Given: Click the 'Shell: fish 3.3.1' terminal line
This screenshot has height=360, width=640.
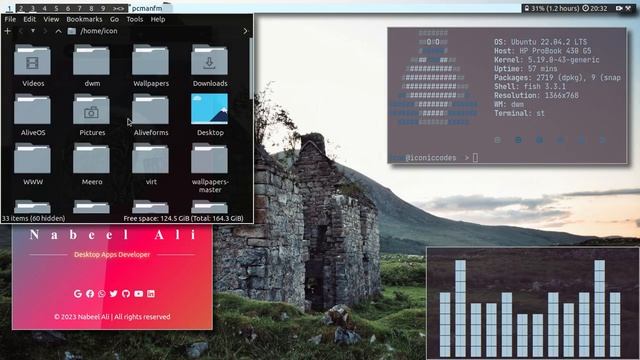Looking at the screenshot, I should 530,87.
